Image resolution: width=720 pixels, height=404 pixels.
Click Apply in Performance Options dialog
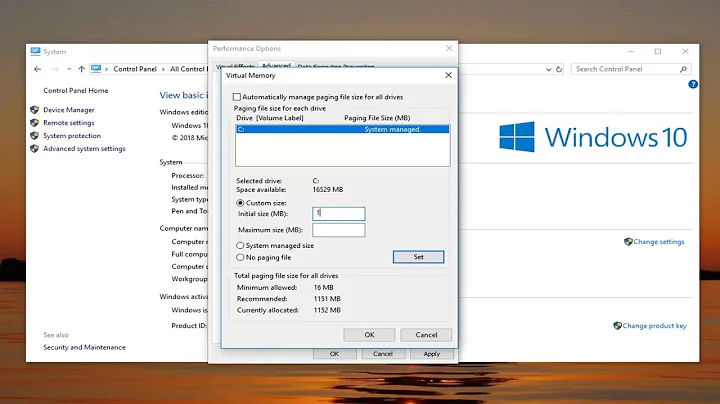(432, 354)
